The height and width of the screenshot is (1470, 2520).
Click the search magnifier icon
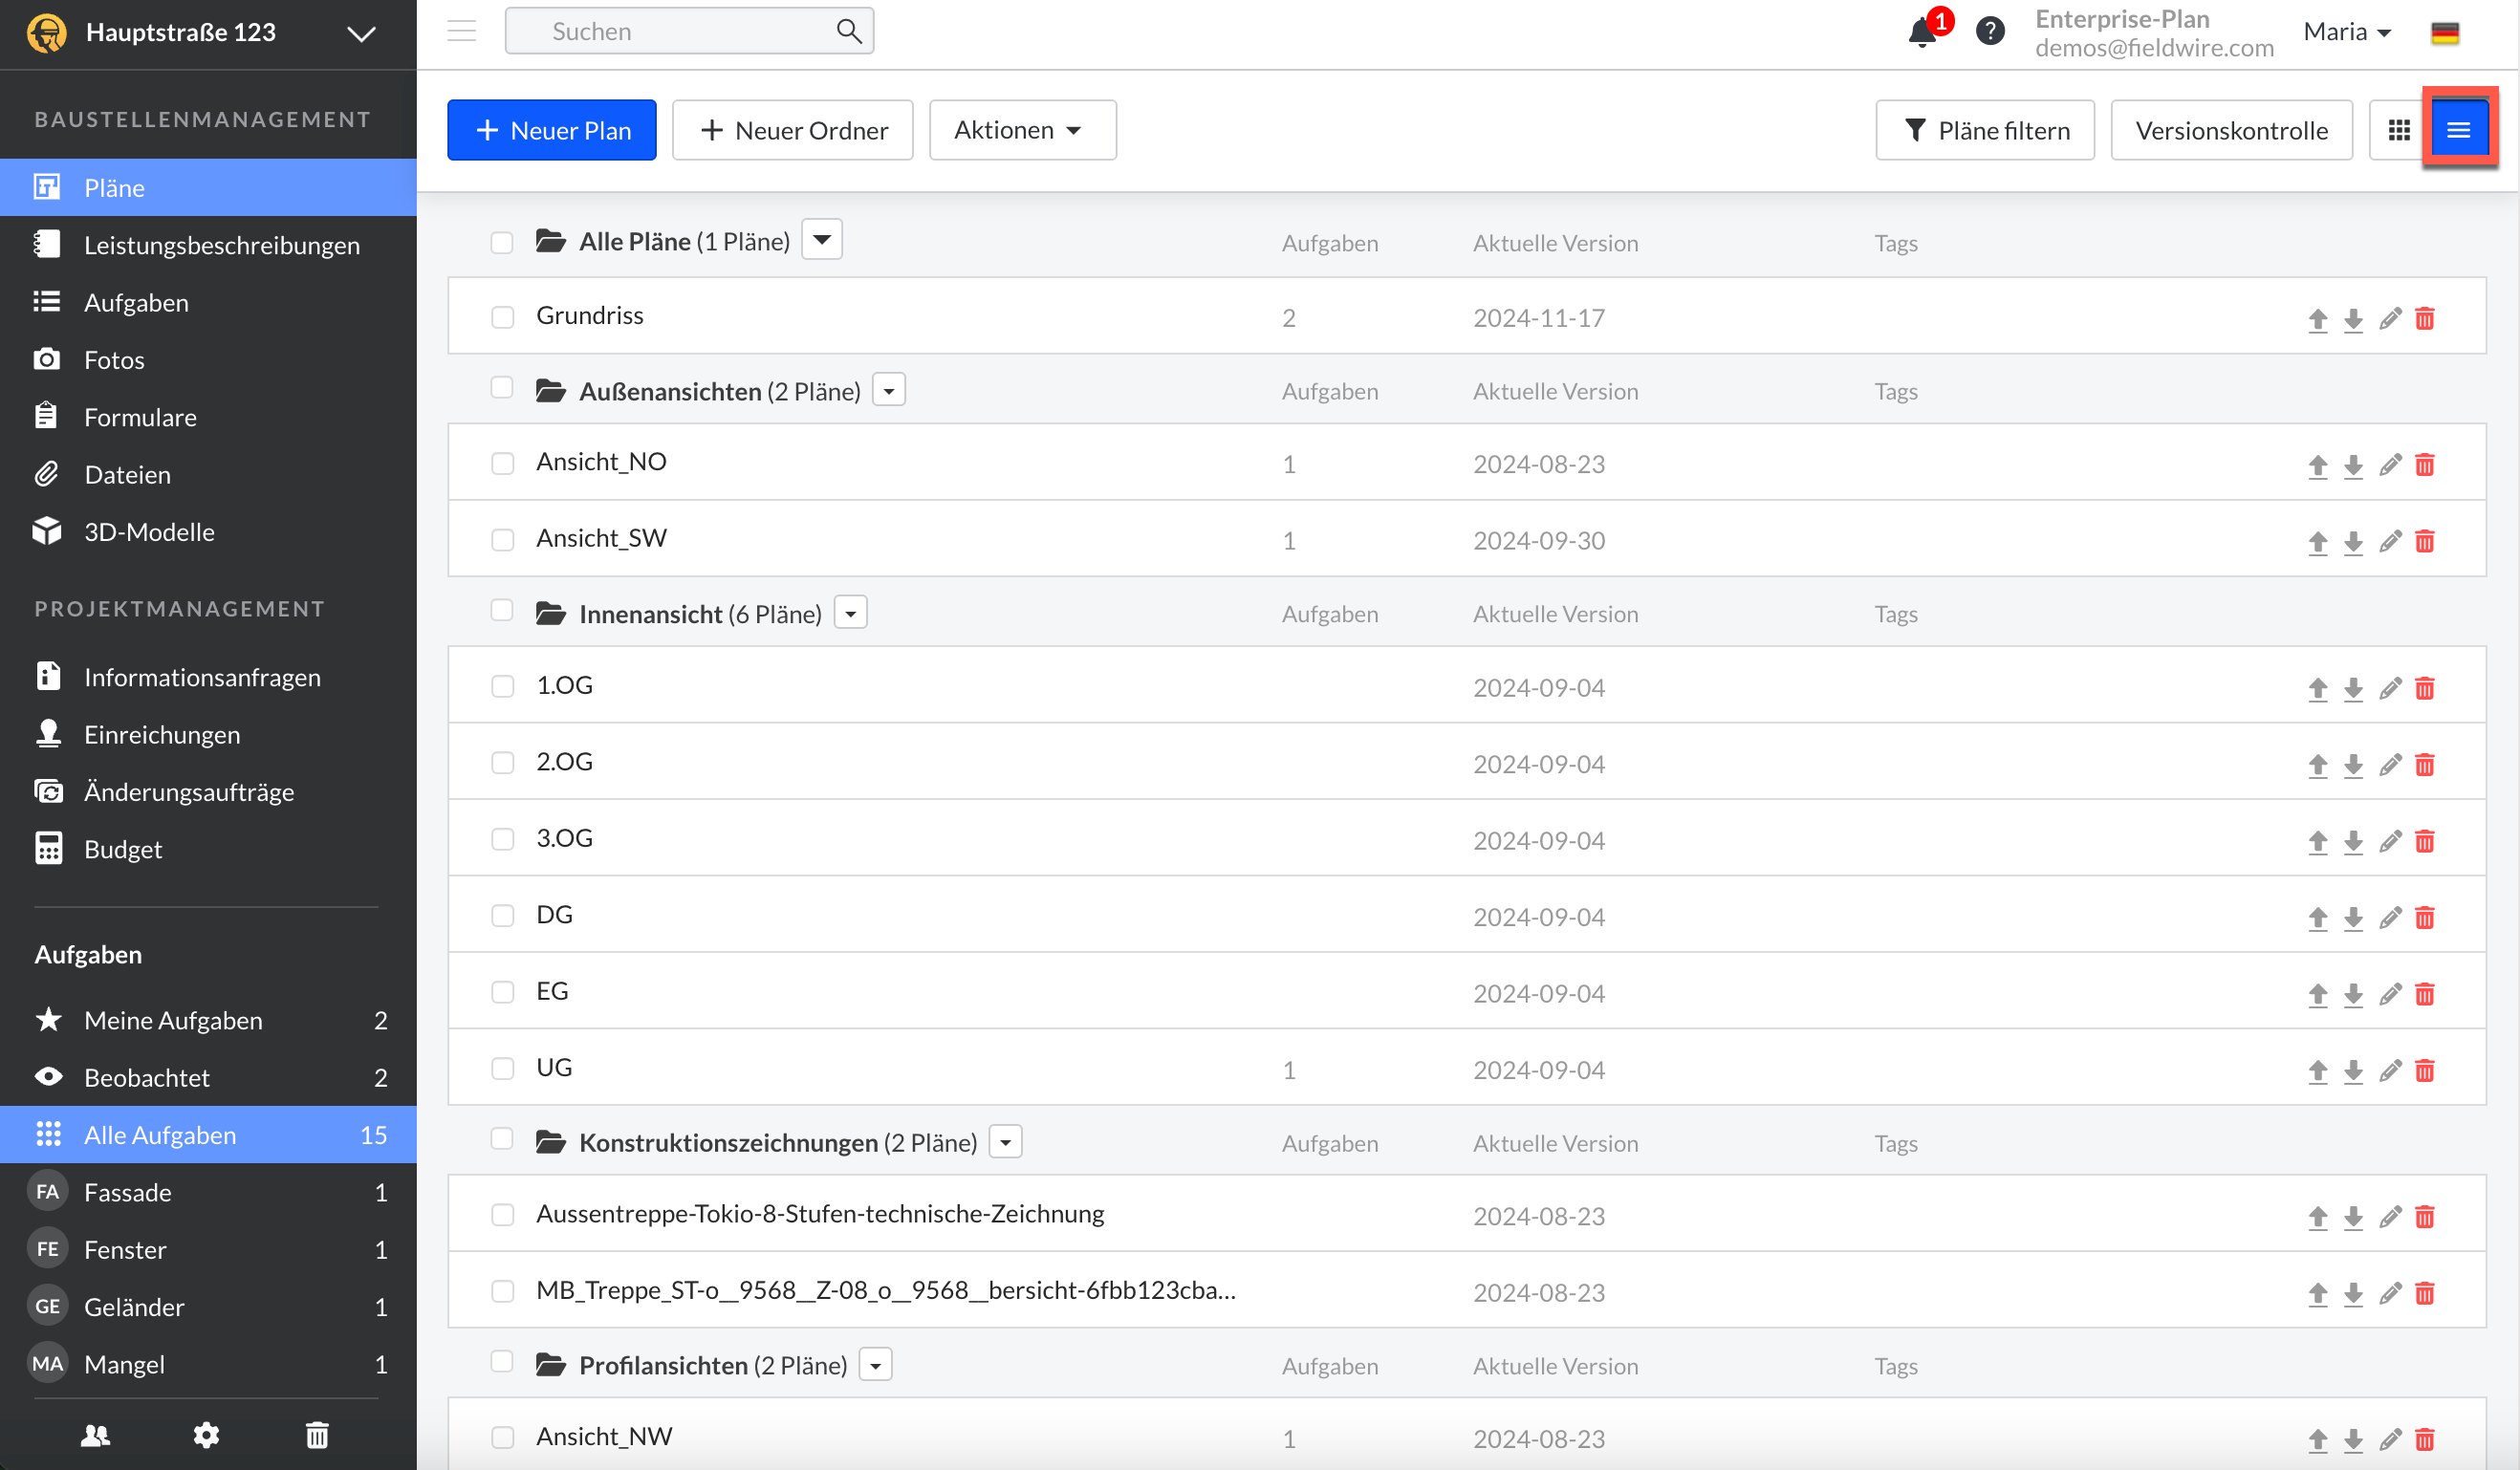848,31
